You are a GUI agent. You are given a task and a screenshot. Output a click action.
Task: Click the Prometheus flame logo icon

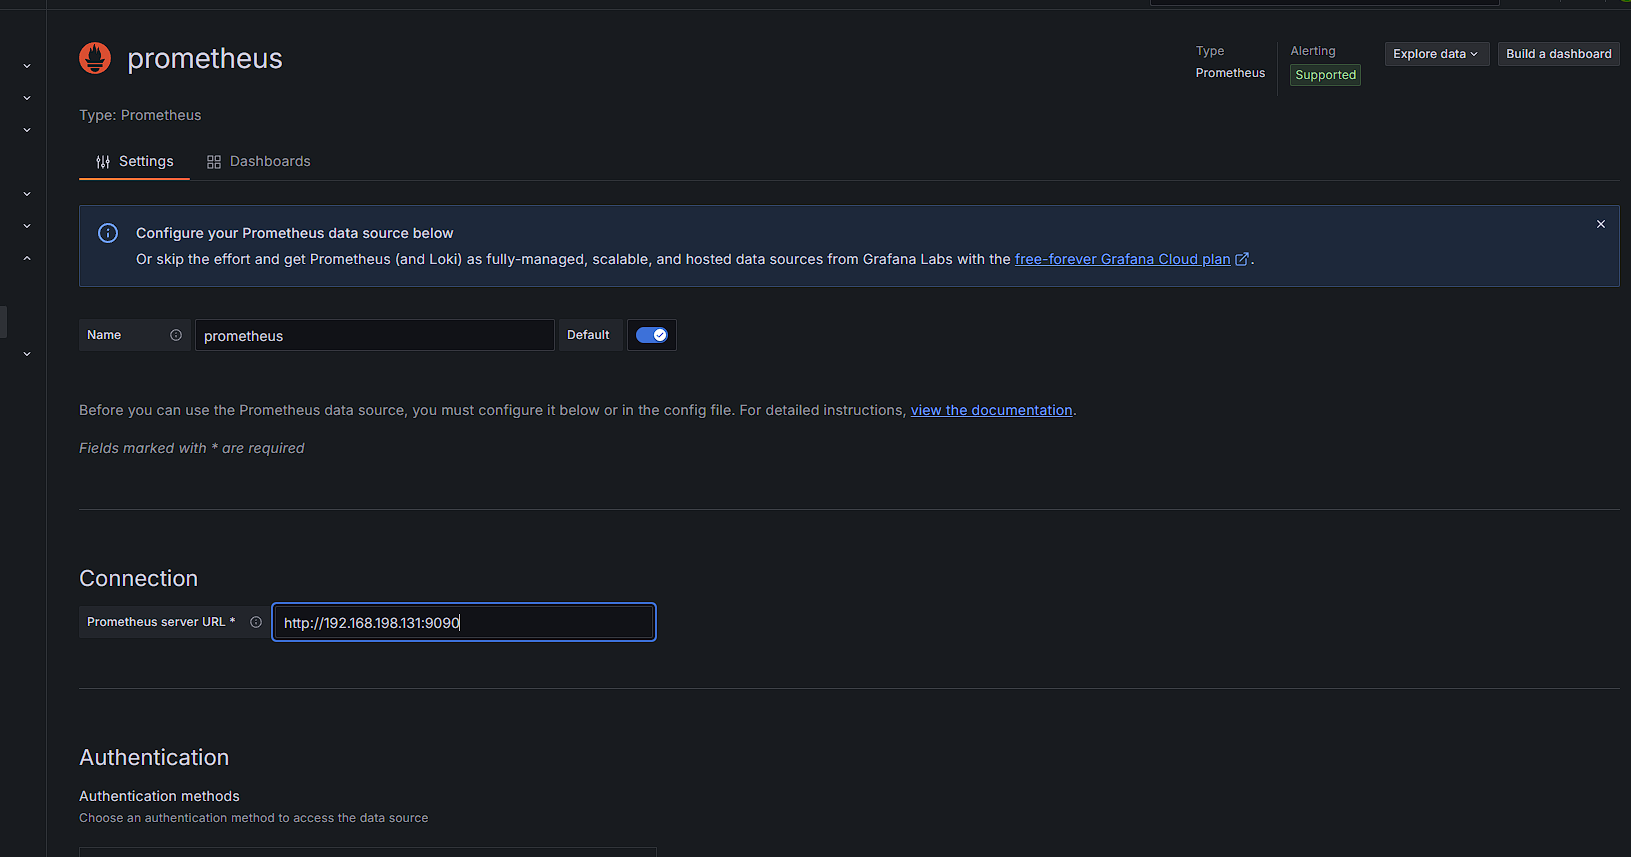(95, 58)
